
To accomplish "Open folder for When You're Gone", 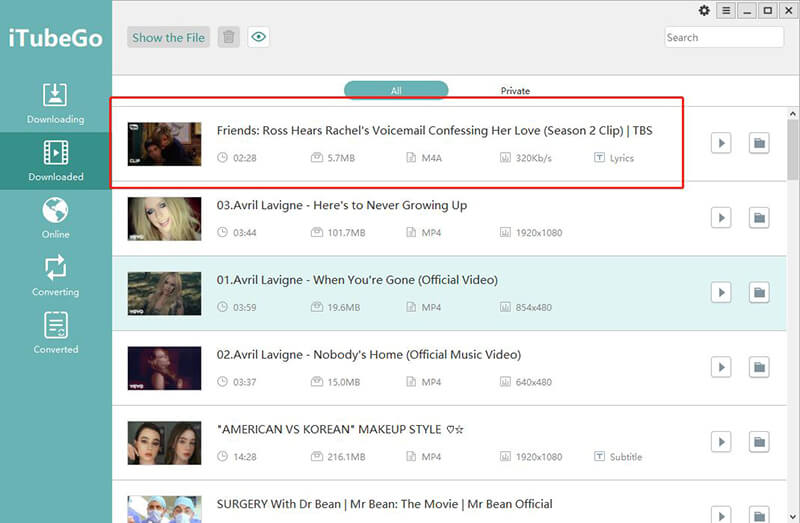I will [759, 292].
